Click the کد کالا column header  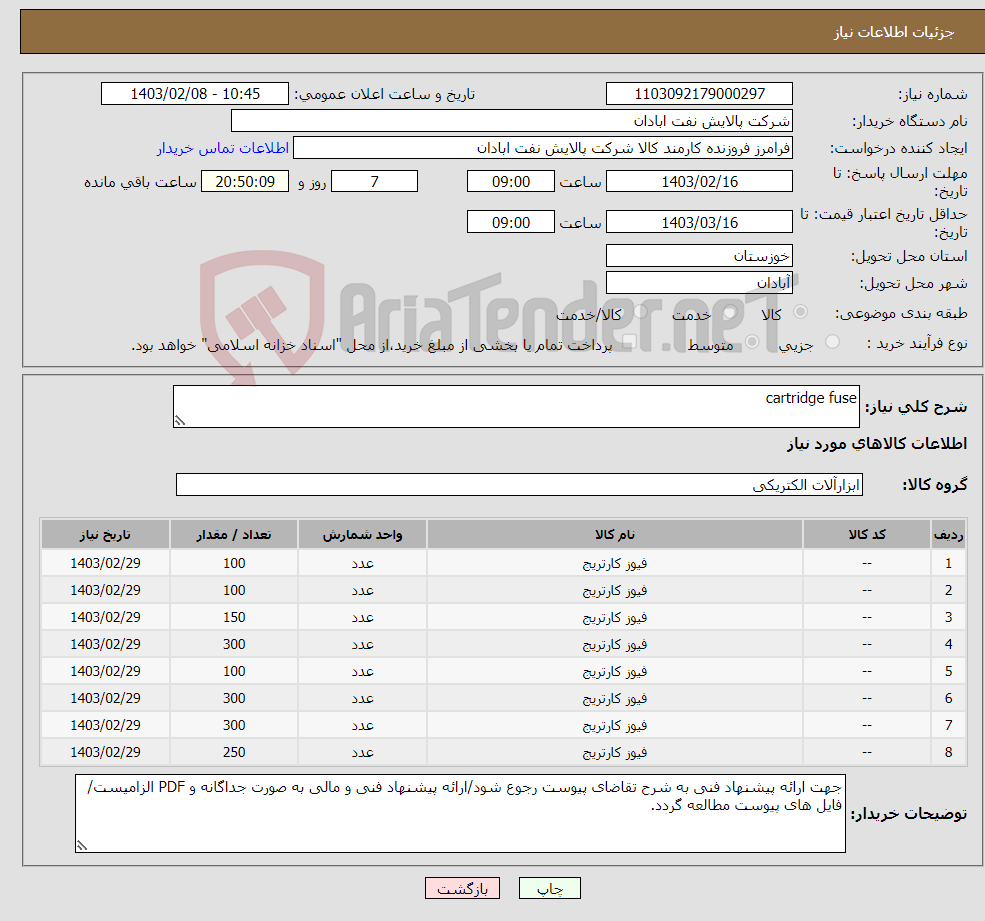coord(867,535)
